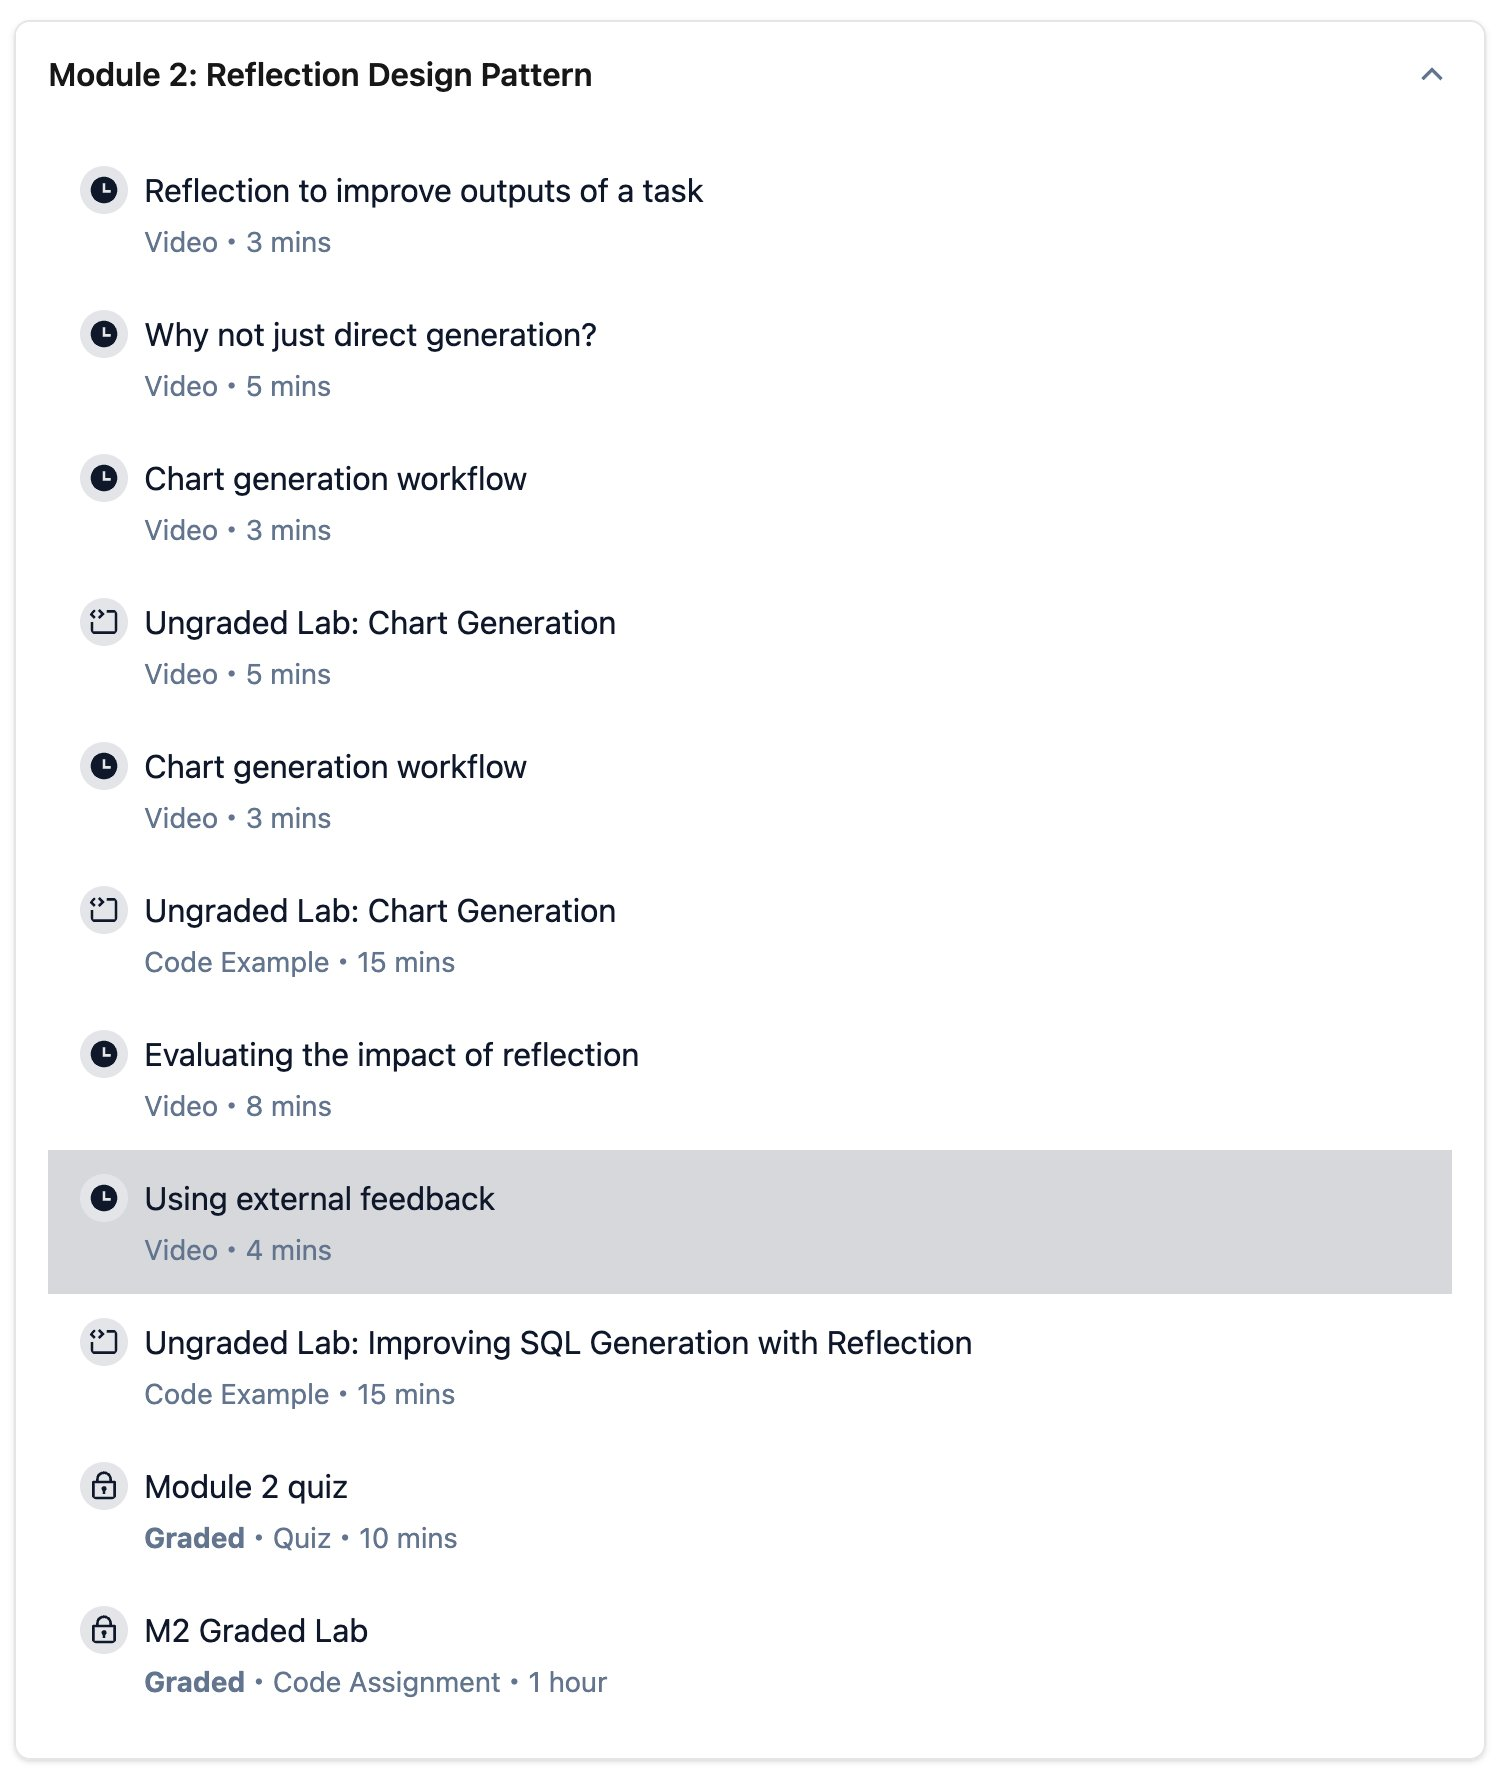Image resolution: width=1500 pixels, height=1782 pixels.
Task: Click clock icon next to "Why not just direct generation?"
Action: coord(104,334)
